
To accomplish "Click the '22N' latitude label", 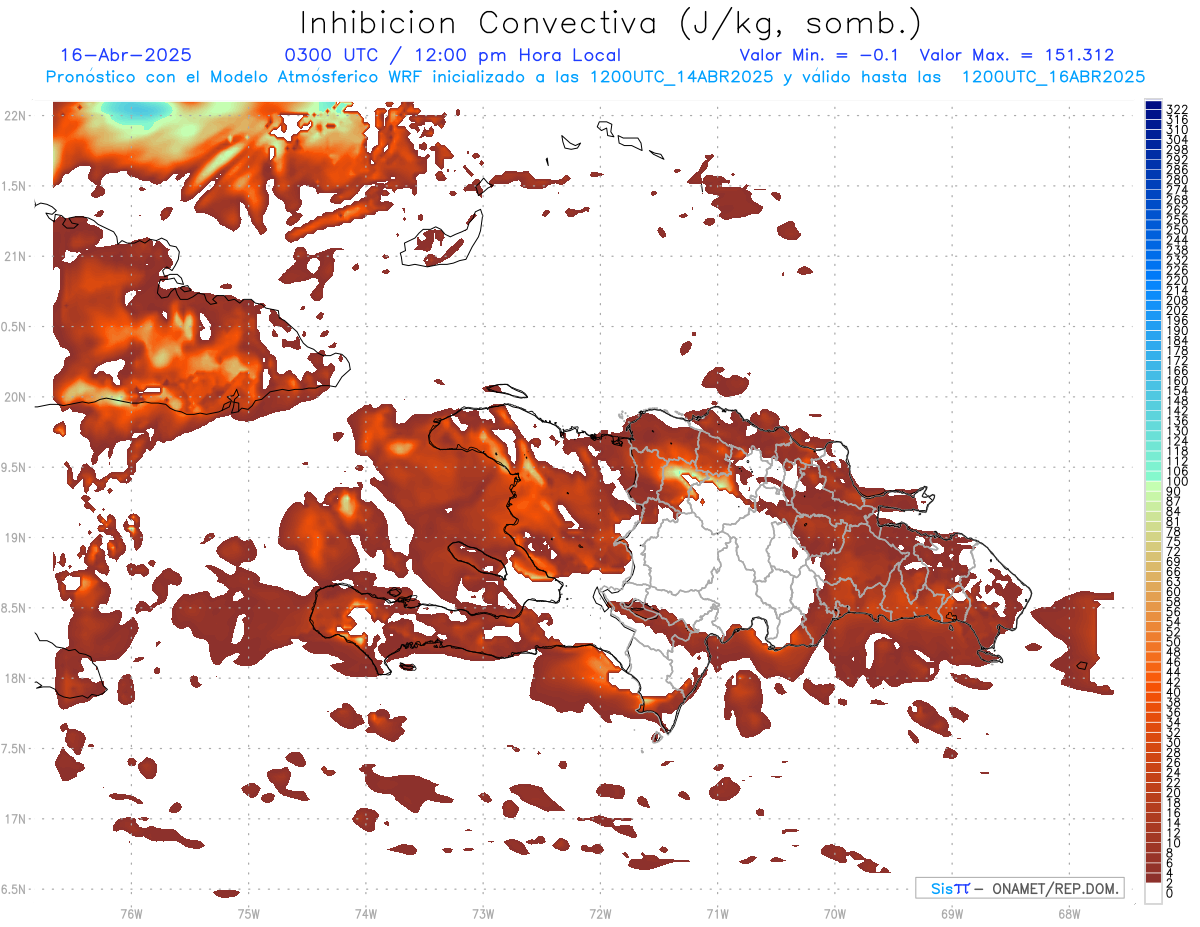I will click(x=14, y=116).
